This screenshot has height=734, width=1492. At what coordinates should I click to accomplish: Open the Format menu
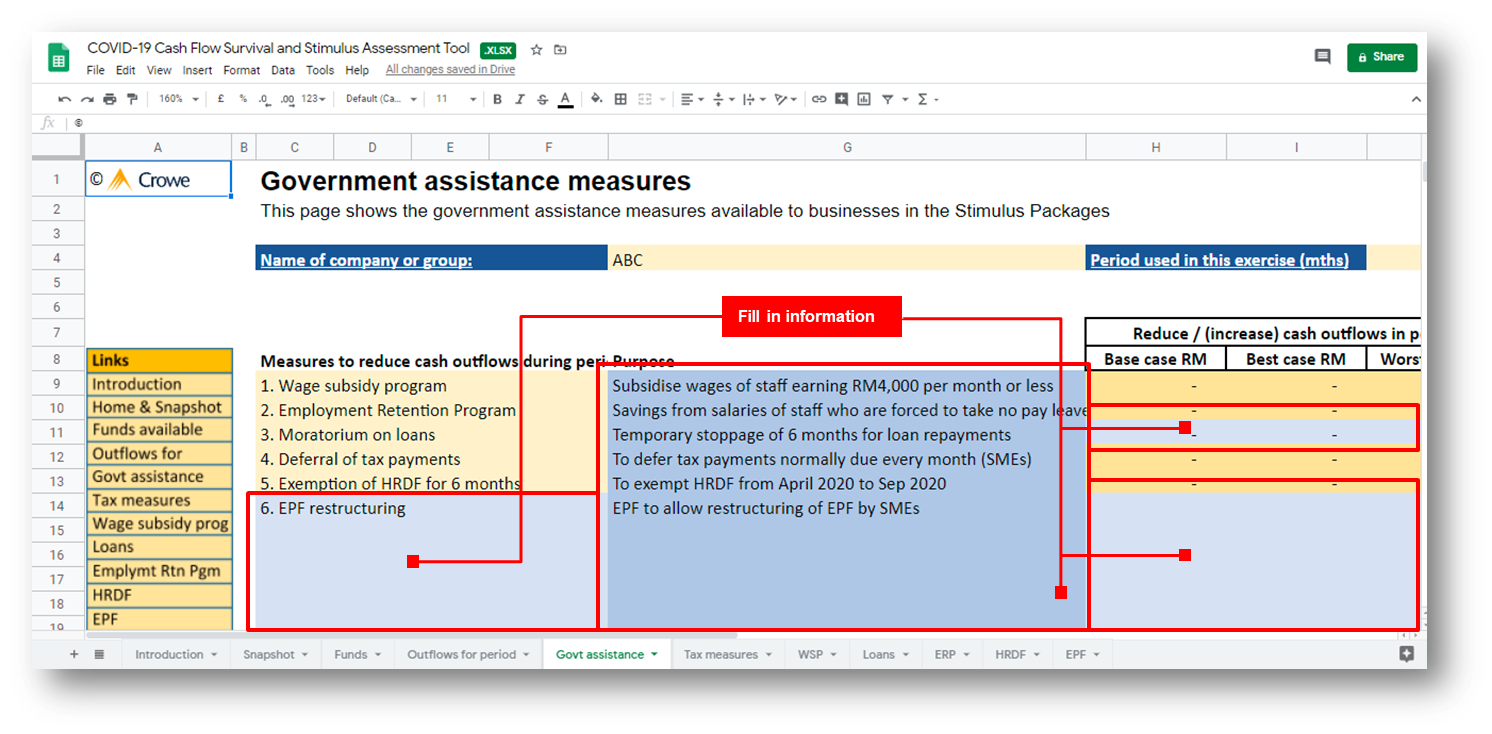241,70
